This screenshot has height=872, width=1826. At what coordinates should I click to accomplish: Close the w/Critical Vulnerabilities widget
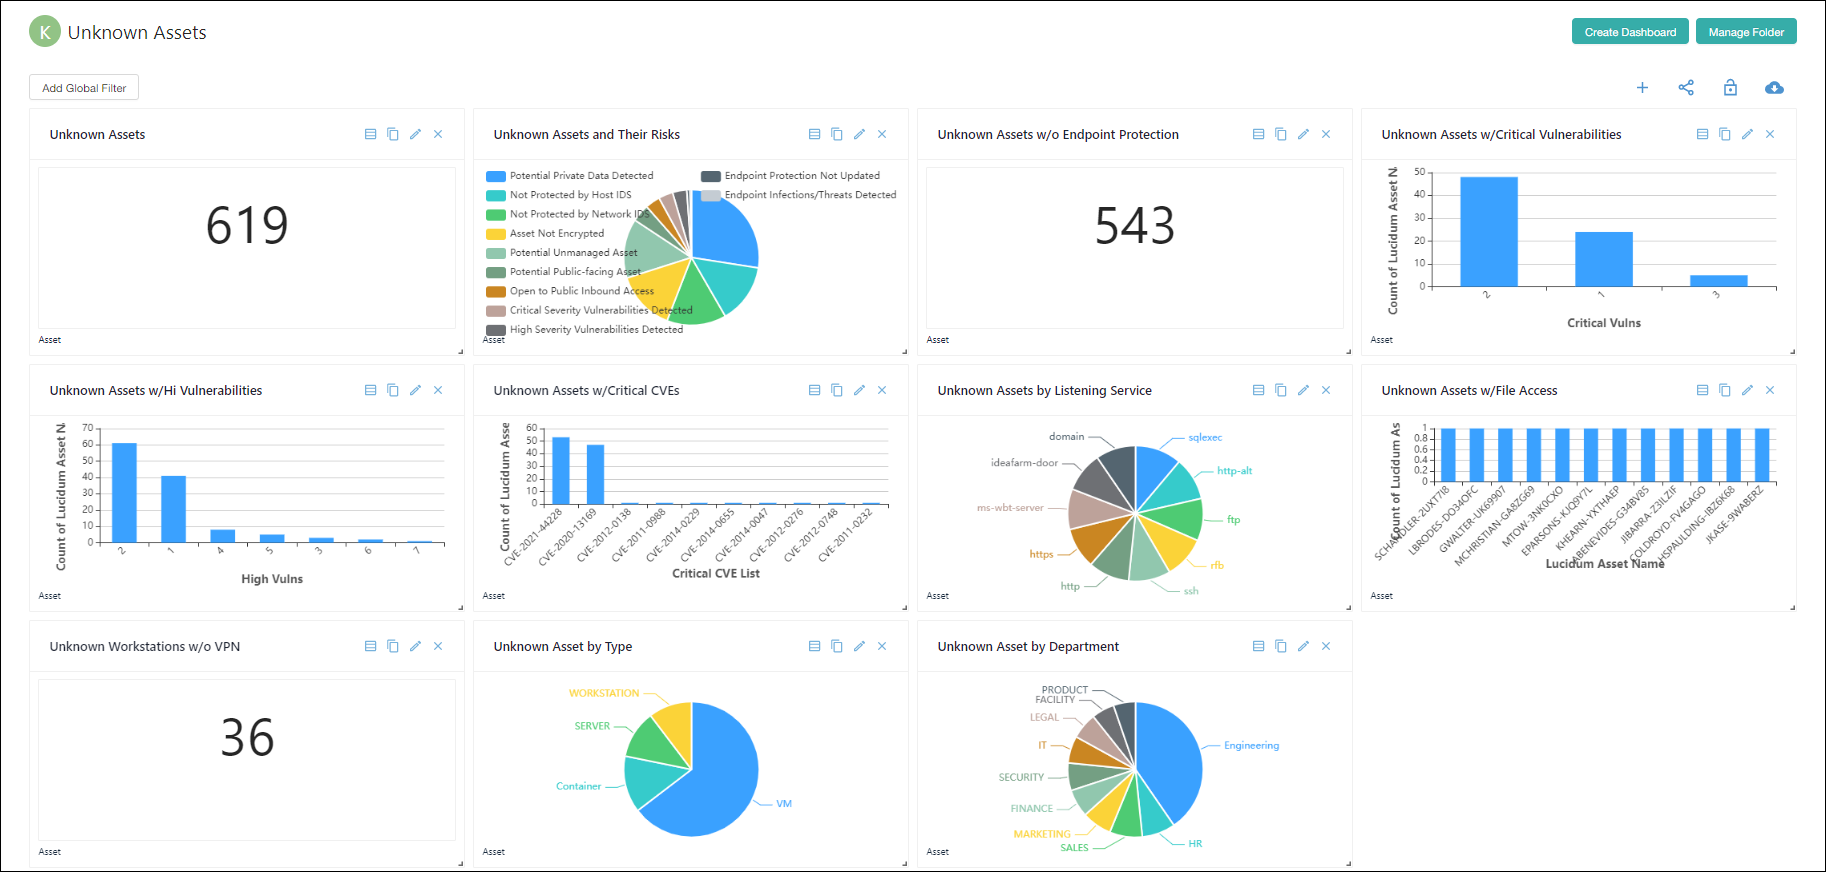(x=1770, y=134)
